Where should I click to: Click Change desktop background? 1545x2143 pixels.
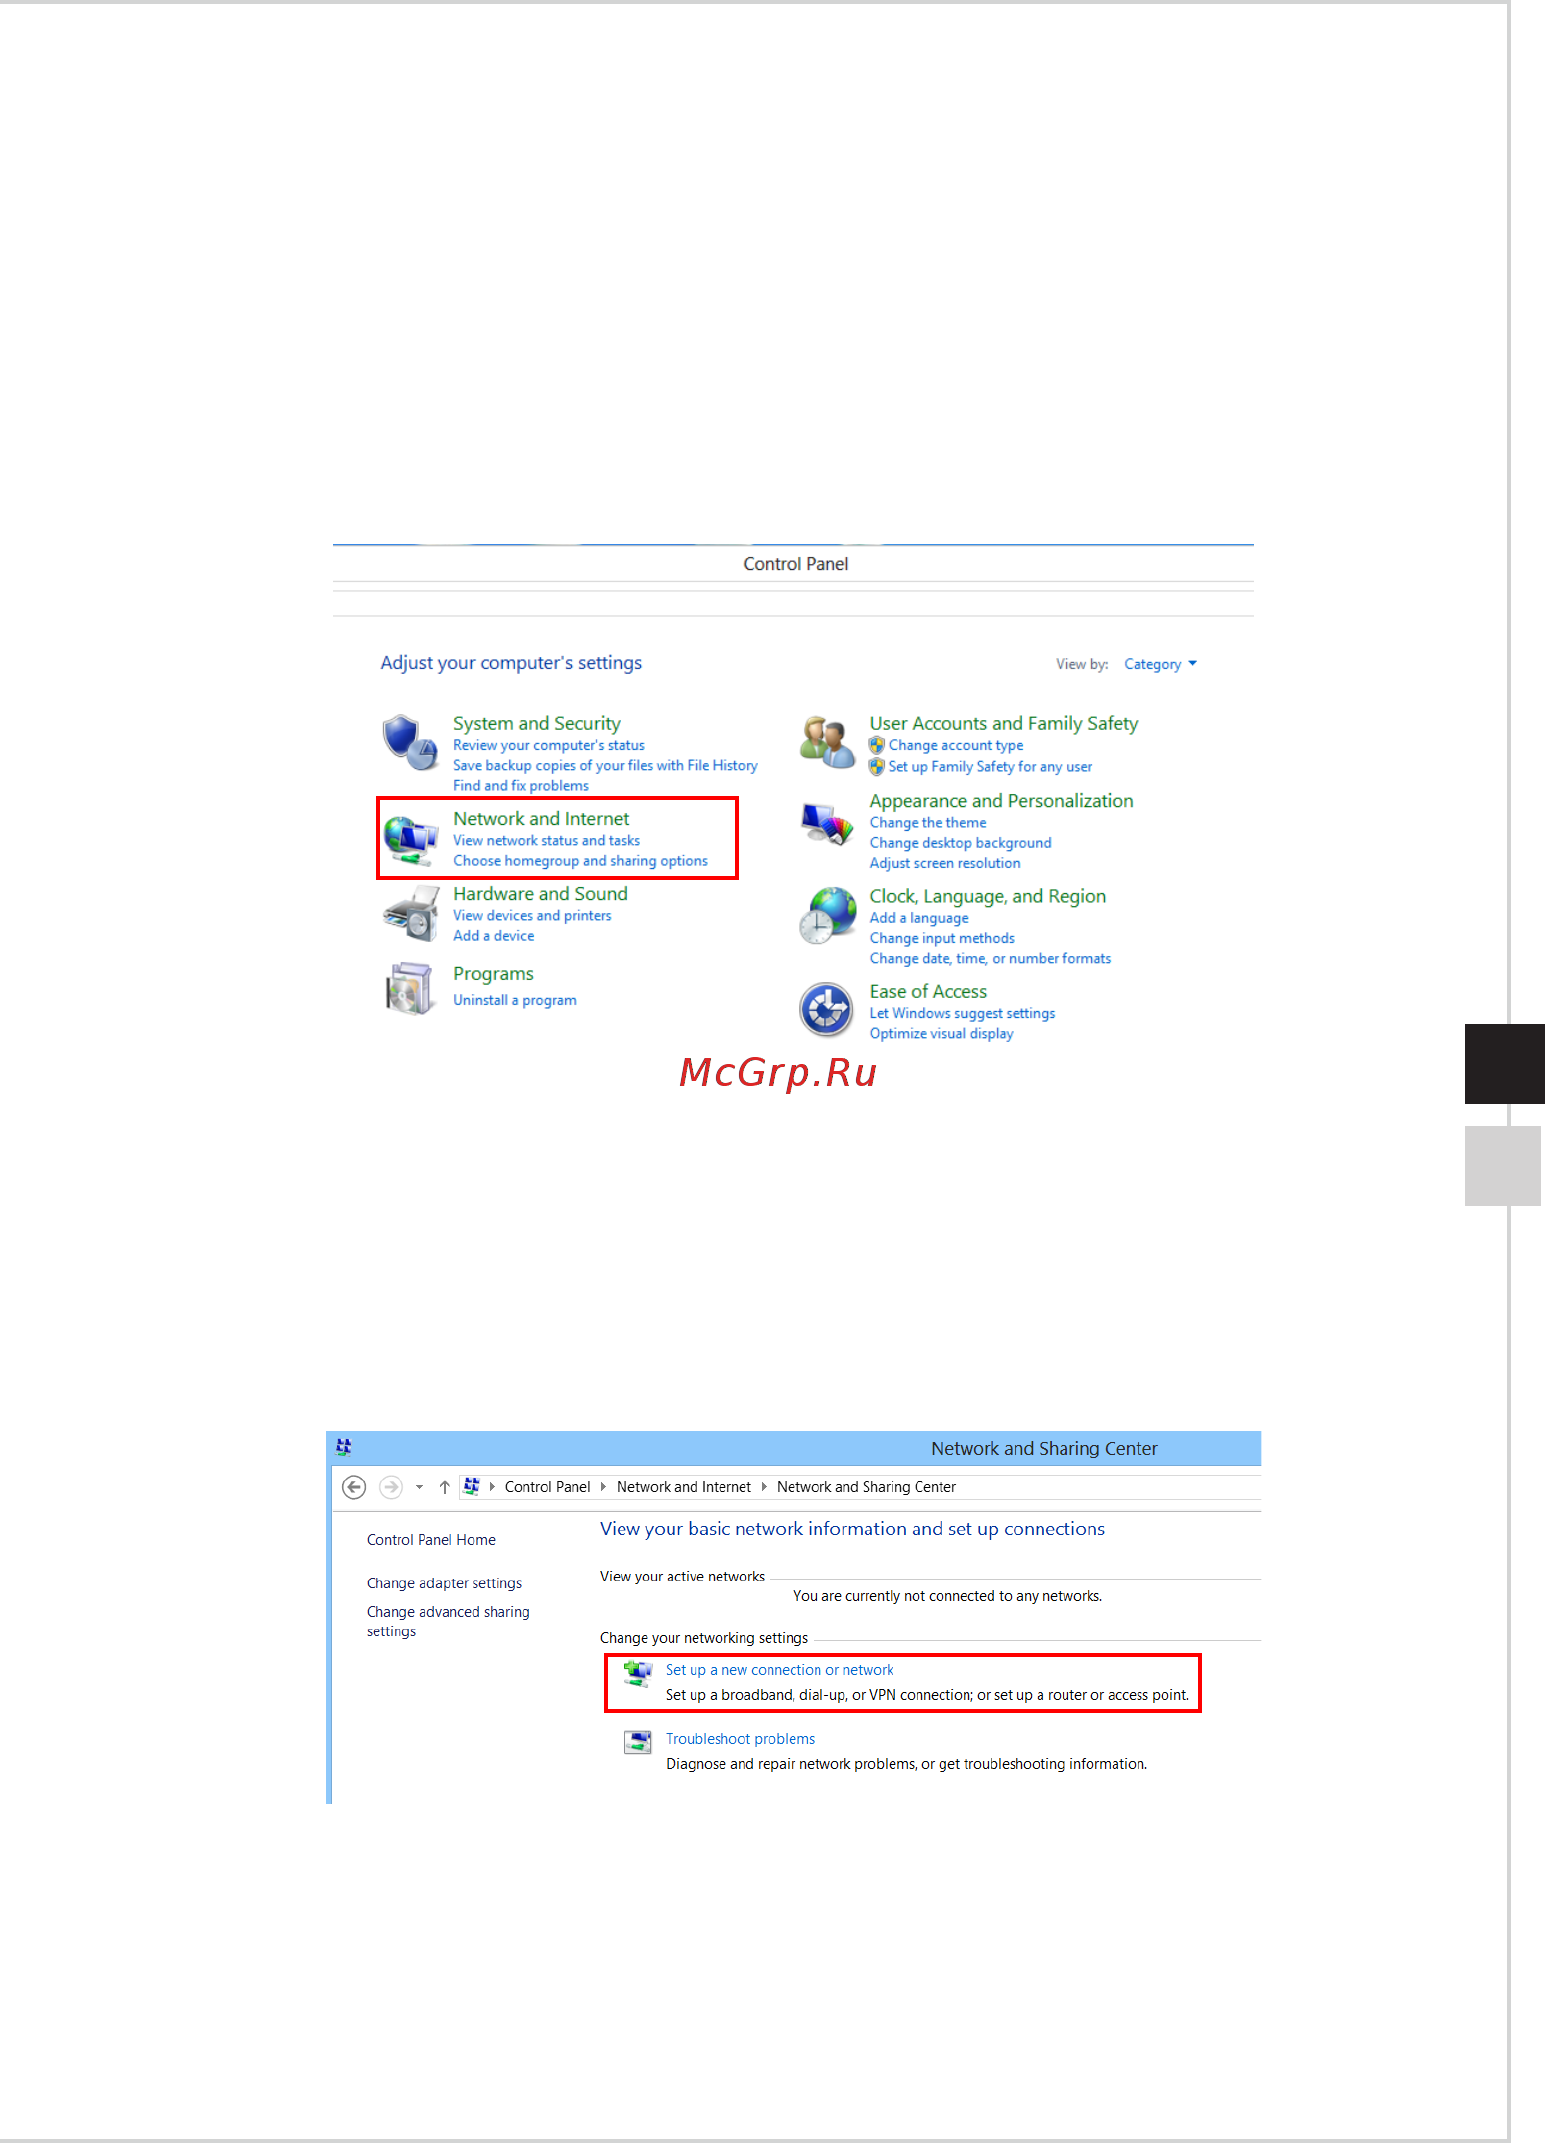[x=960, y=843]
